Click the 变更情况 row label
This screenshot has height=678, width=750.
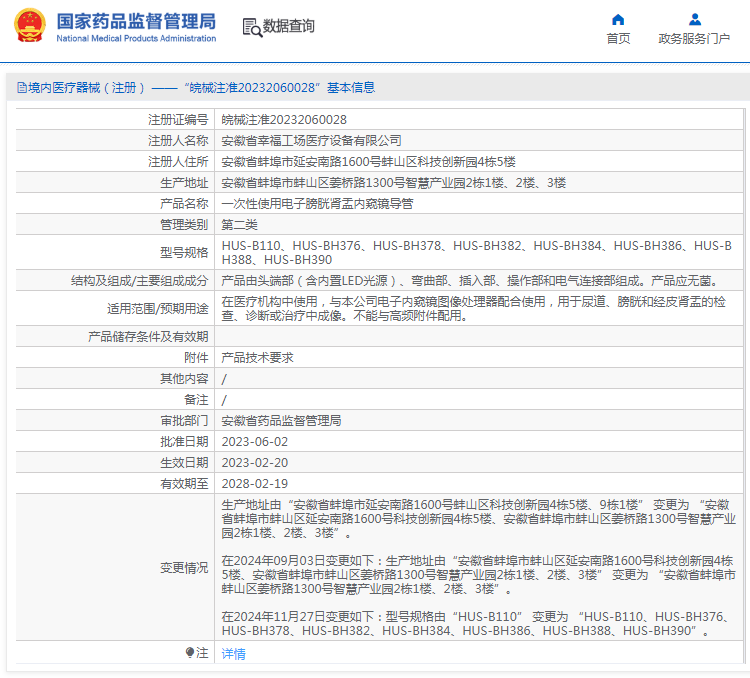pyautogui.click(x=184, y=568)
